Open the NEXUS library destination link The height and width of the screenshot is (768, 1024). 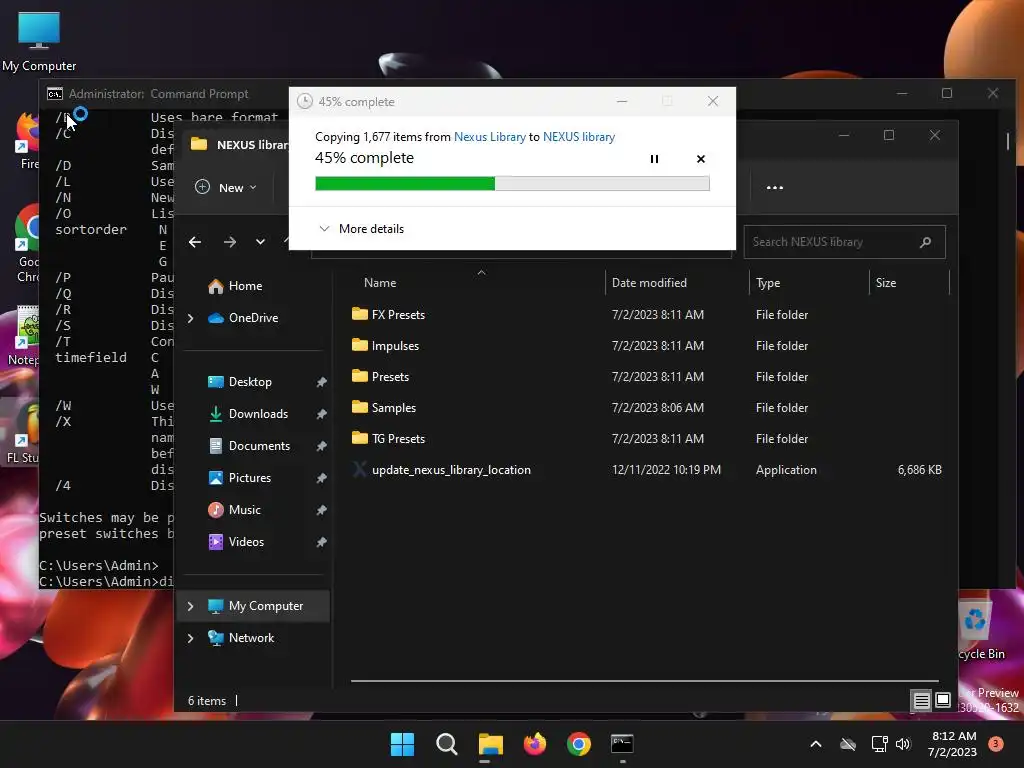point(579,136)
